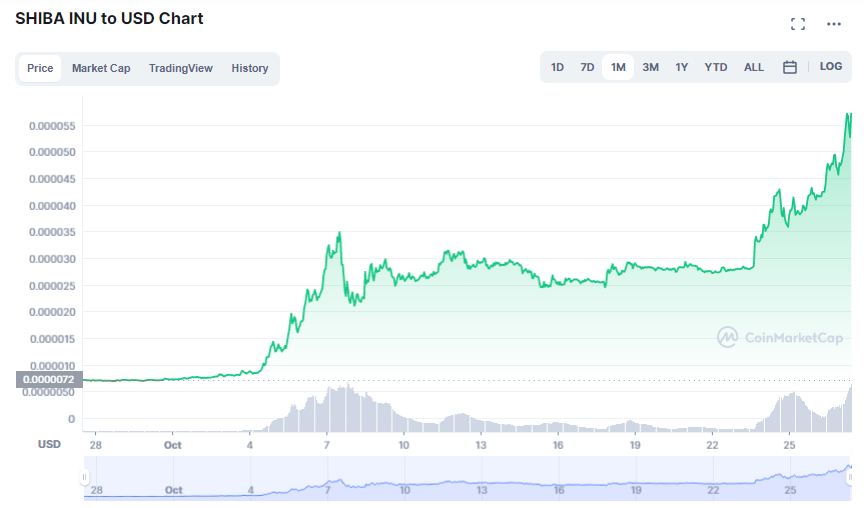This screenshot has height=508, width=864.
Task: Select the 7D time range
Action: pos(588,67)
